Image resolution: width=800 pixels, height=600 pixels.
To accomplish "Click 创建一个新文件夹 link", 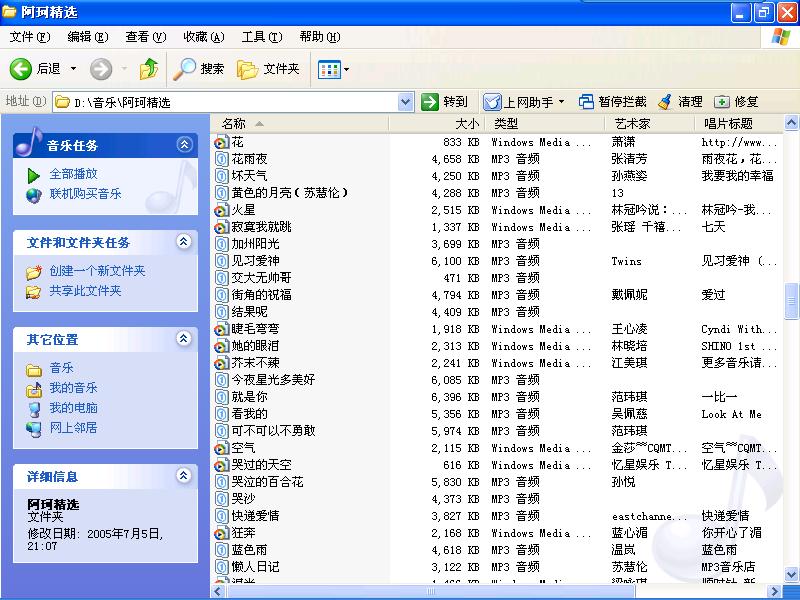I will 97,271.
